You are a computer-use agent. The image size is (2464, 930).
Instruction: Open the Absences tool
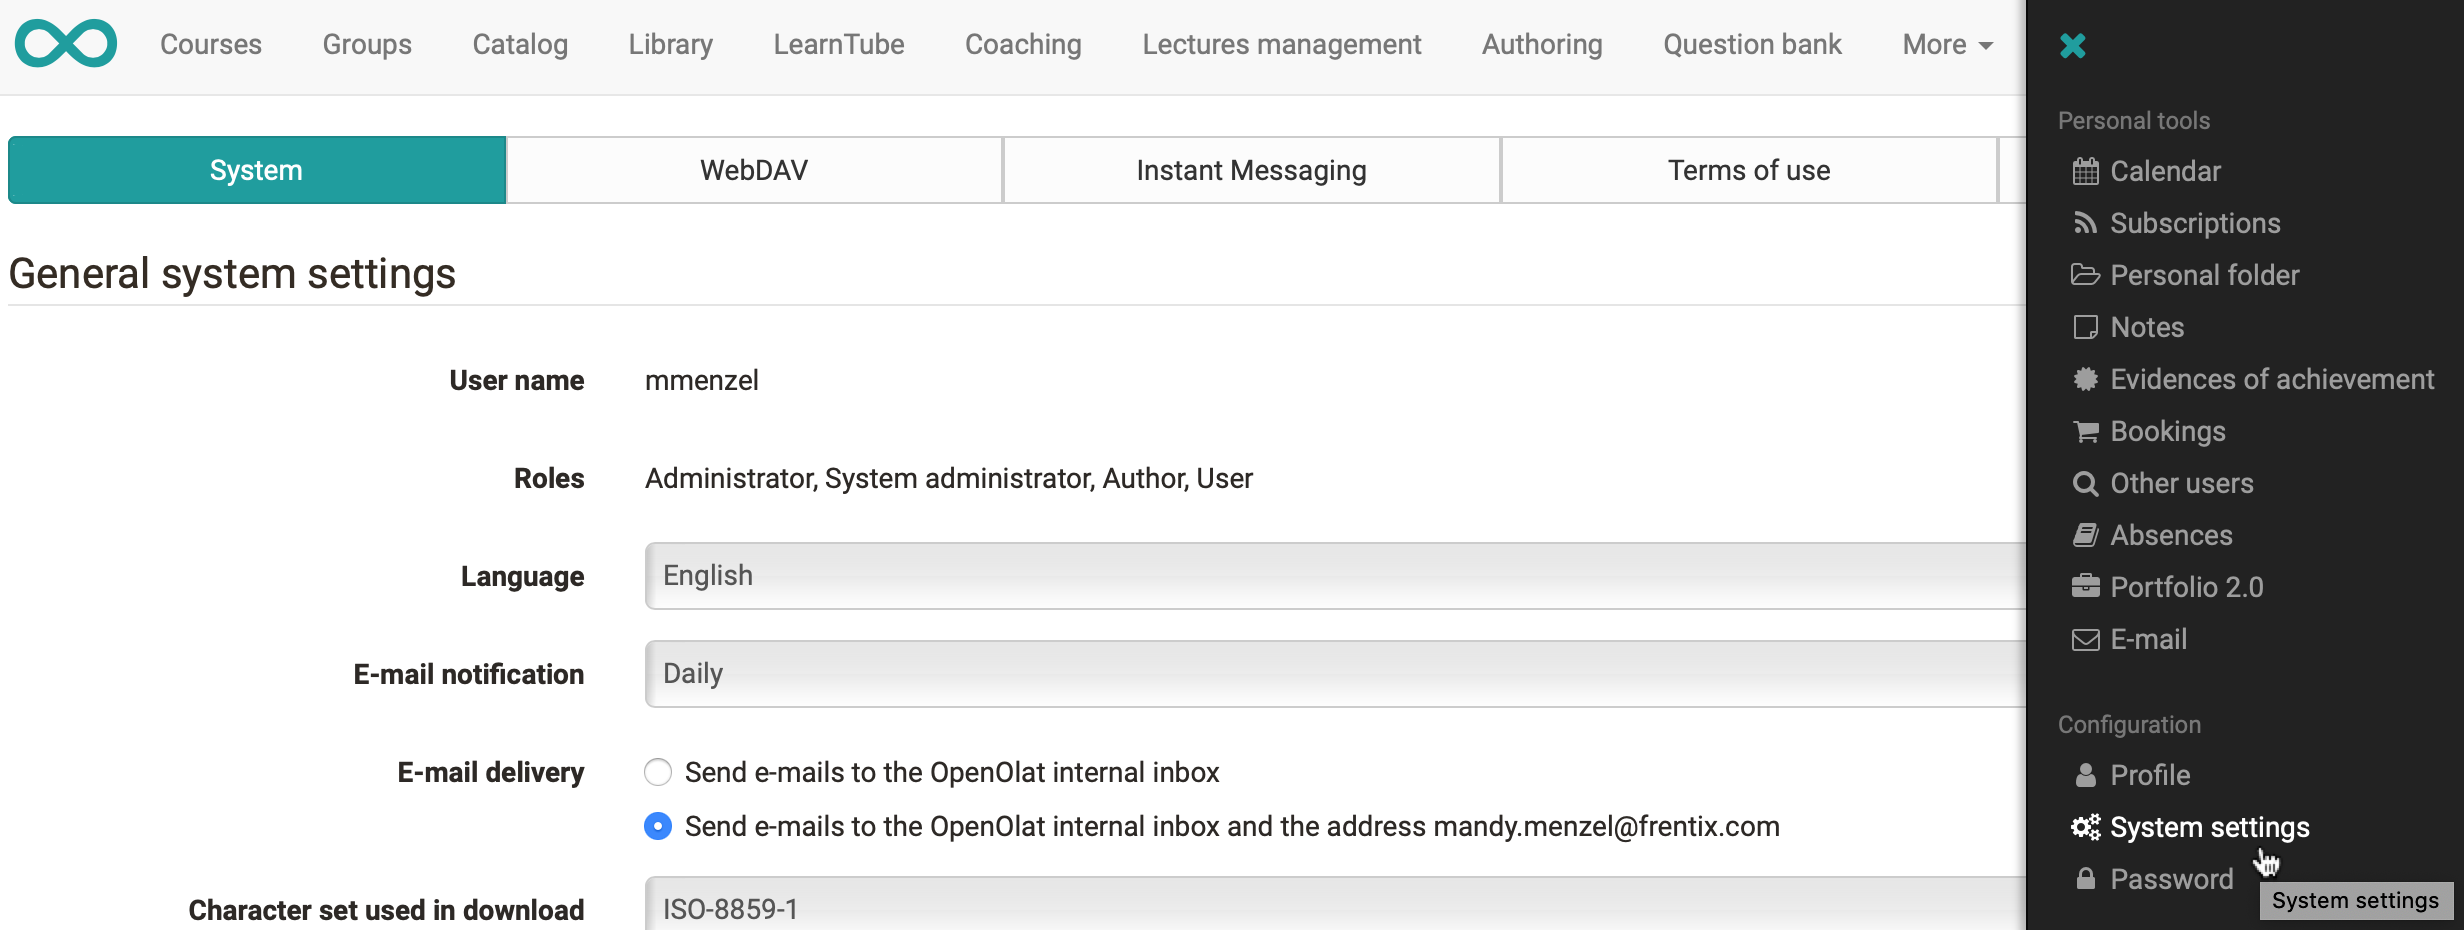[2170, 535]
